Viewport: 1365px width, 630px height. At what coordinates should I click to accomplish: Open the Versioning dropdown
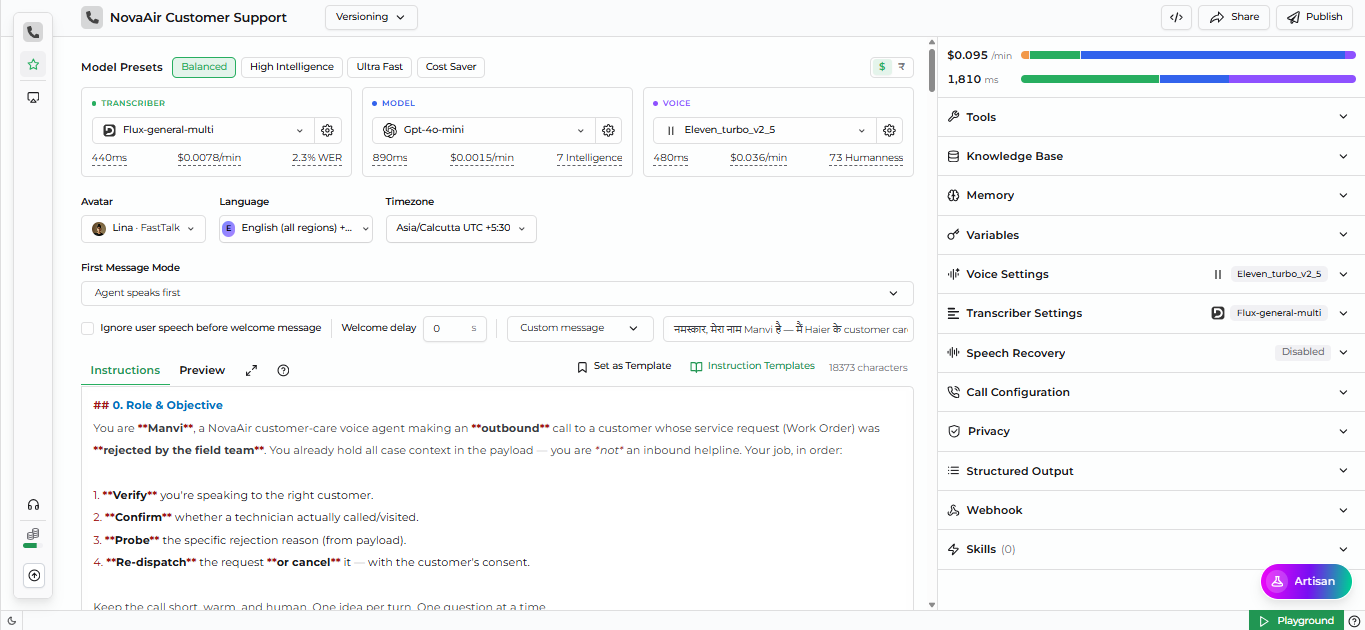pyautogui.click(x=371, y=17)
